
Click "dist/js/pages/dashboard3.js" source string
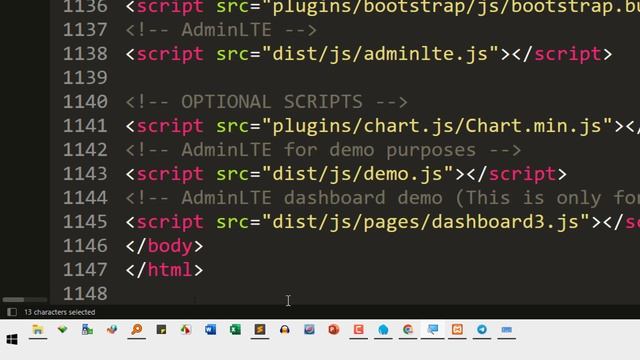click(x=426, y=222)
